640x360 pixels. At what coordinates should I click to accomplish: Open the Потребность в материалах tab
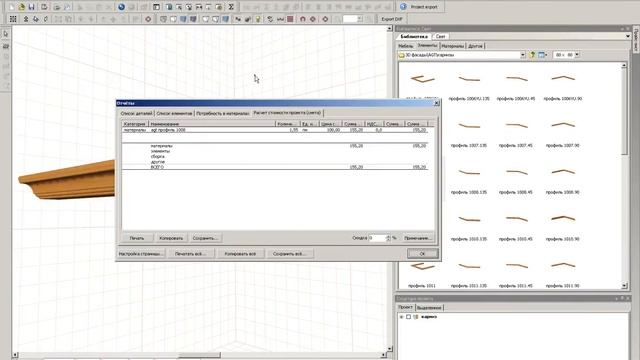222,113
